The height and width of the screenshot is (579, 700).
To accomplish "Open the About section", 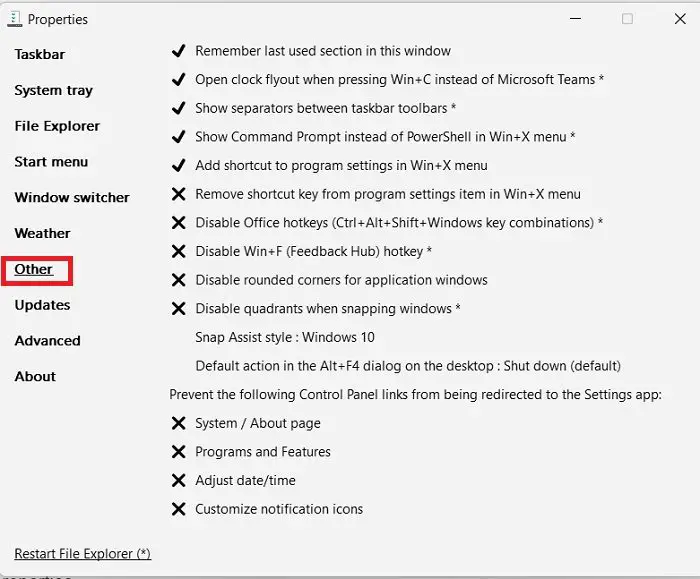I will 35,376.
